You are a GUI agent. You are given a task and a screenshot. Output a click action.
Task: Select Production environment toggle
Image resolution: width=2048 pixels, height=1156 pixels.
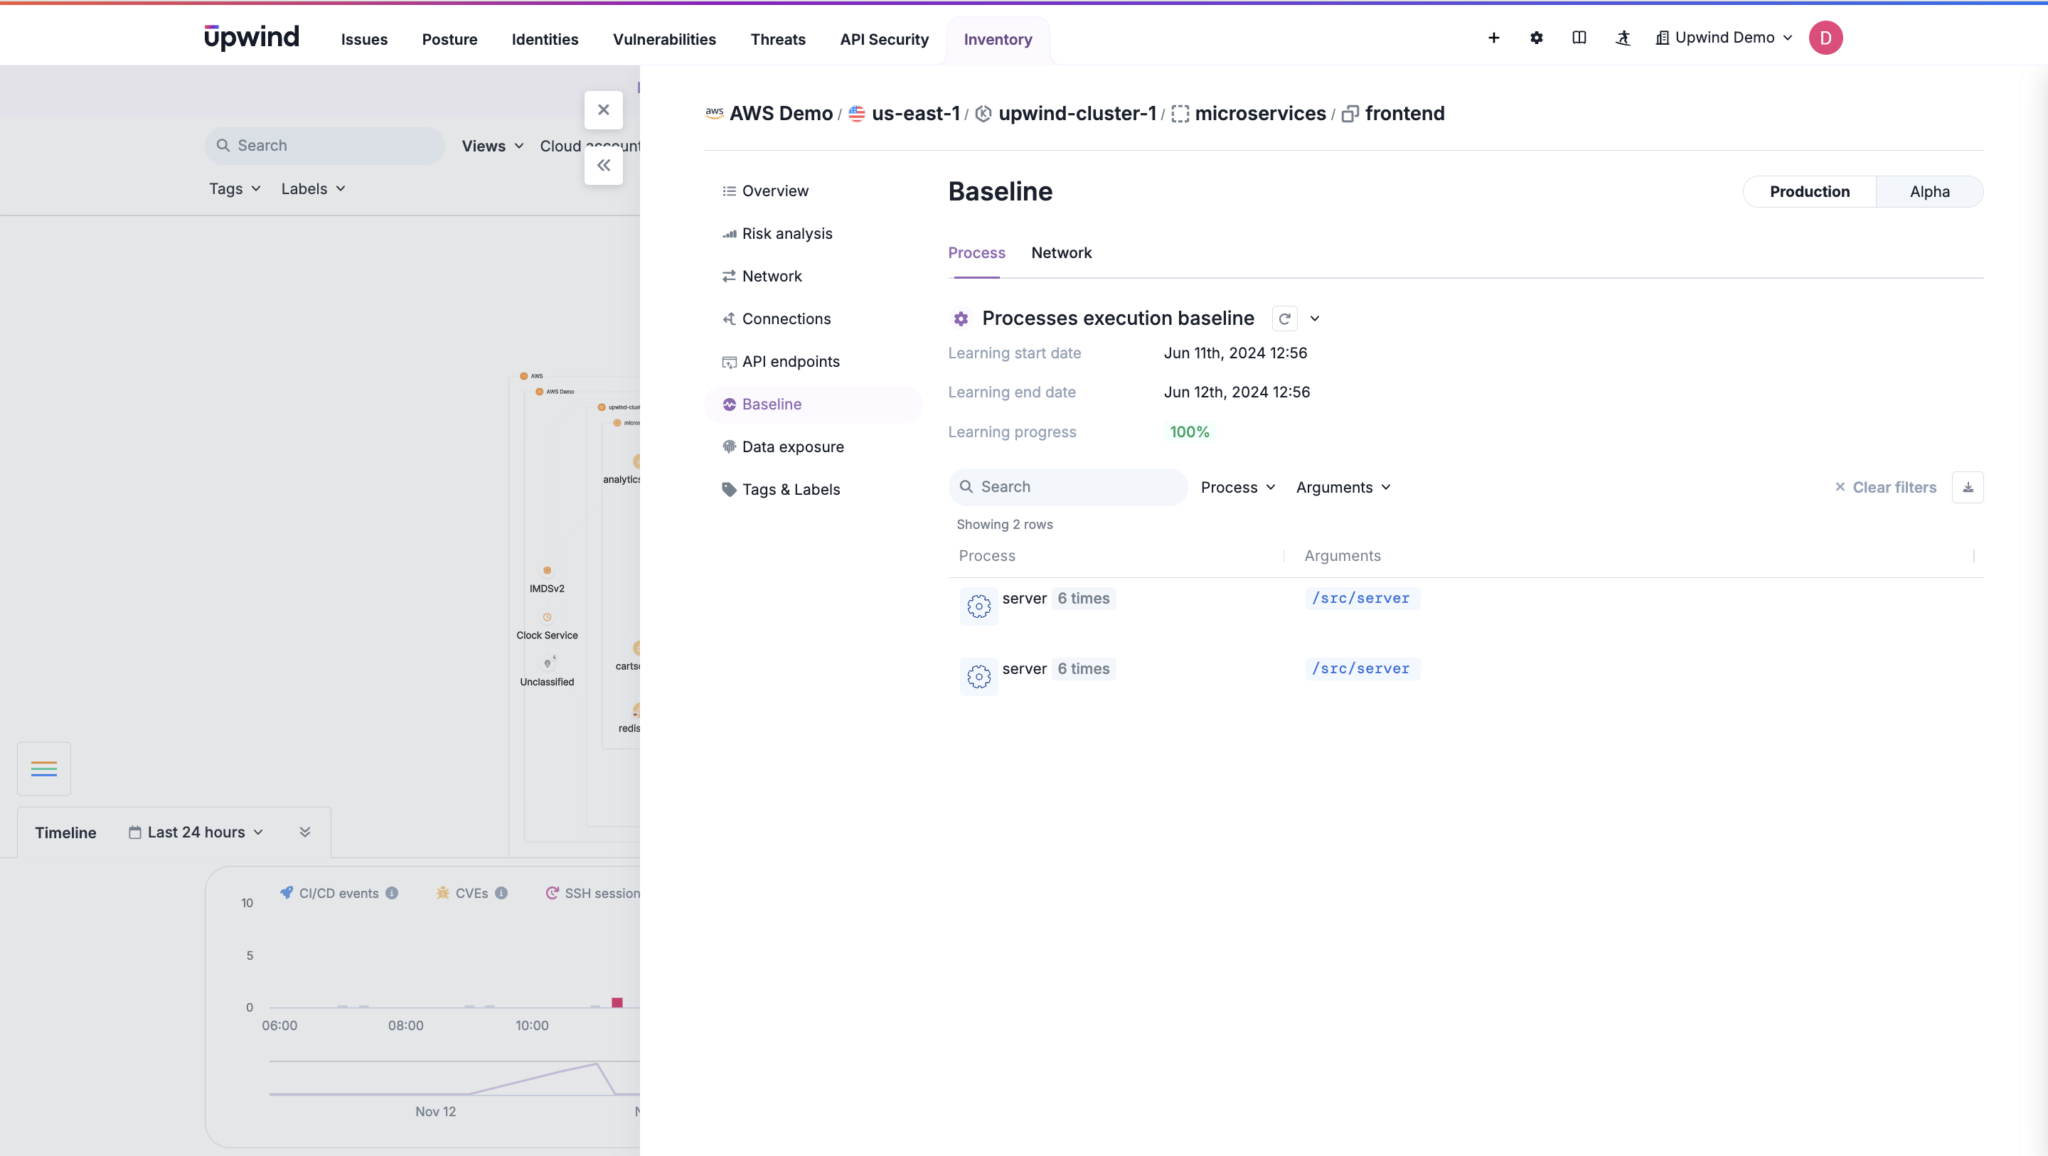coord(1809,192)
